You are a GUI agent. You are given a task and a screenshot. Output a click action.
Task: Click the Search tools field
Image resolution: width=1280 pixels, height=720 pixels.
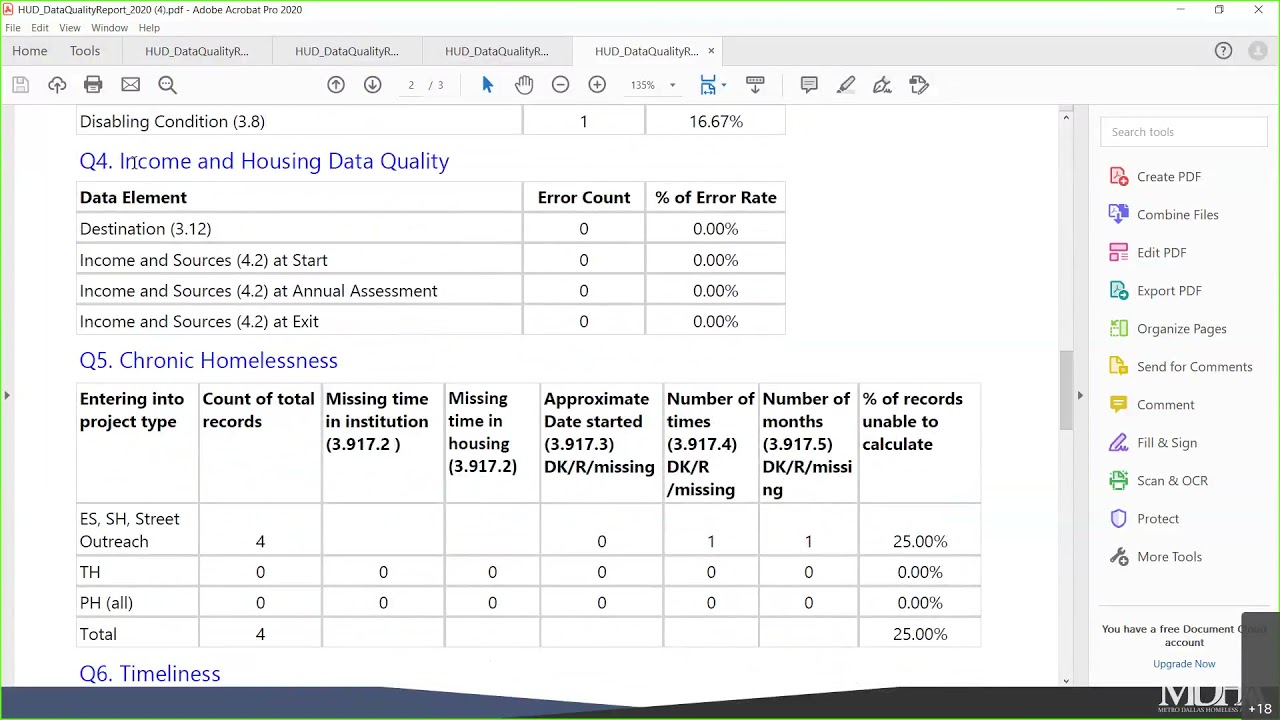[1183, 132]
